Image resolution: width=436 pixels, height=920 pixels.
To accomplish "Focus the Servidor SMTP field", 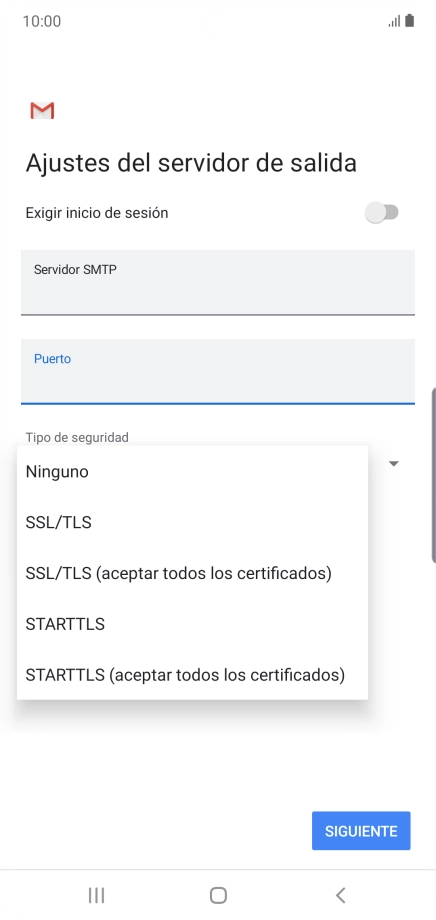I will (218, 282).
